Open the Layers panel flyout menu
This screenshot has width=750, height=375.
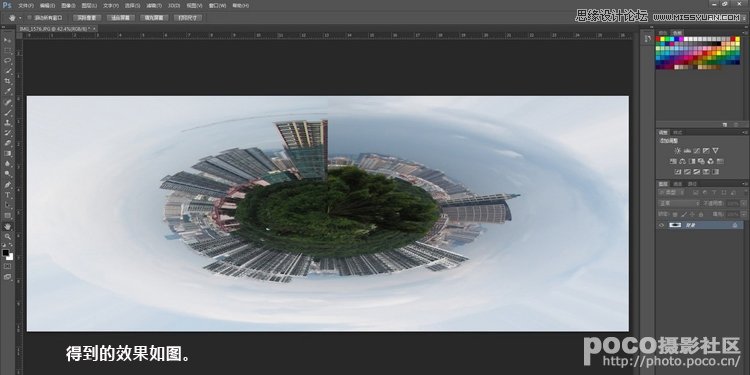tap(744, 183)
